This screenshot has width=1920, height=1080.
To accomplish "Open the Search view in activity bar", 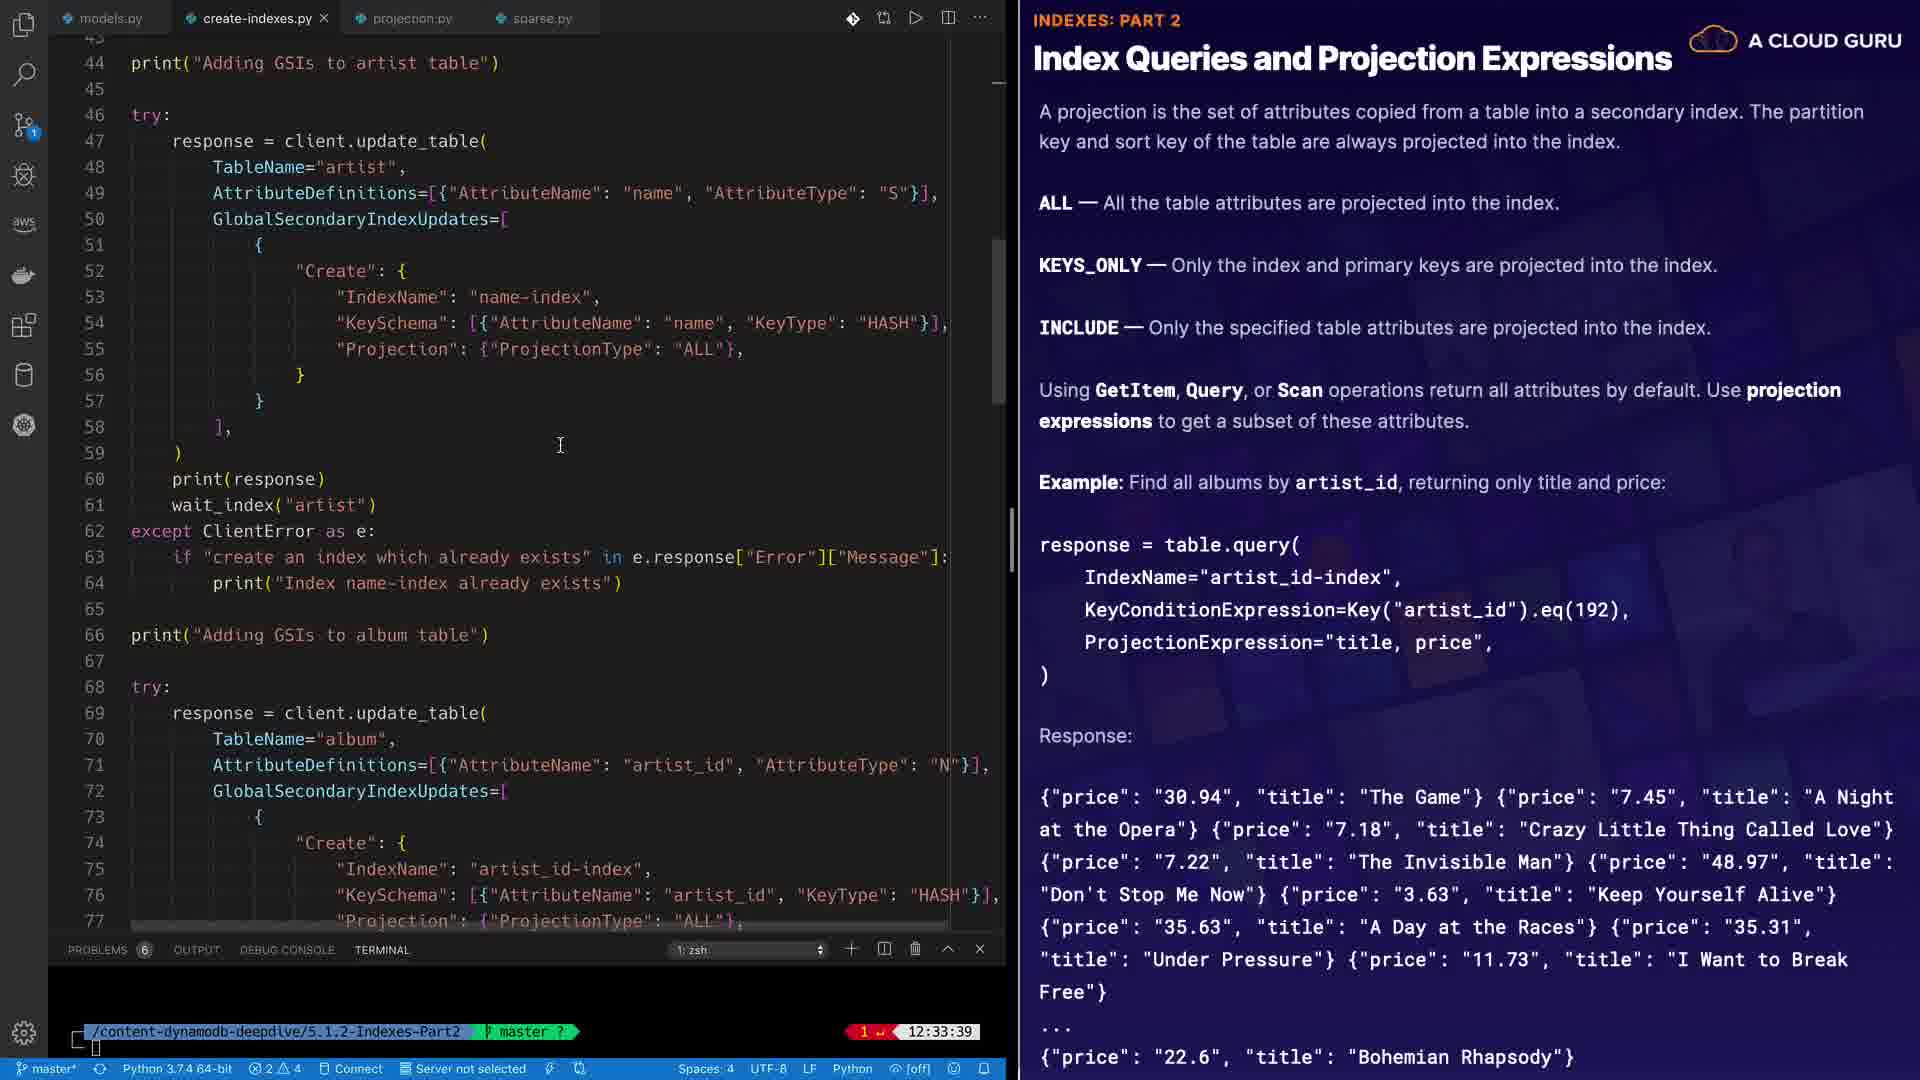I will (24, 74).
